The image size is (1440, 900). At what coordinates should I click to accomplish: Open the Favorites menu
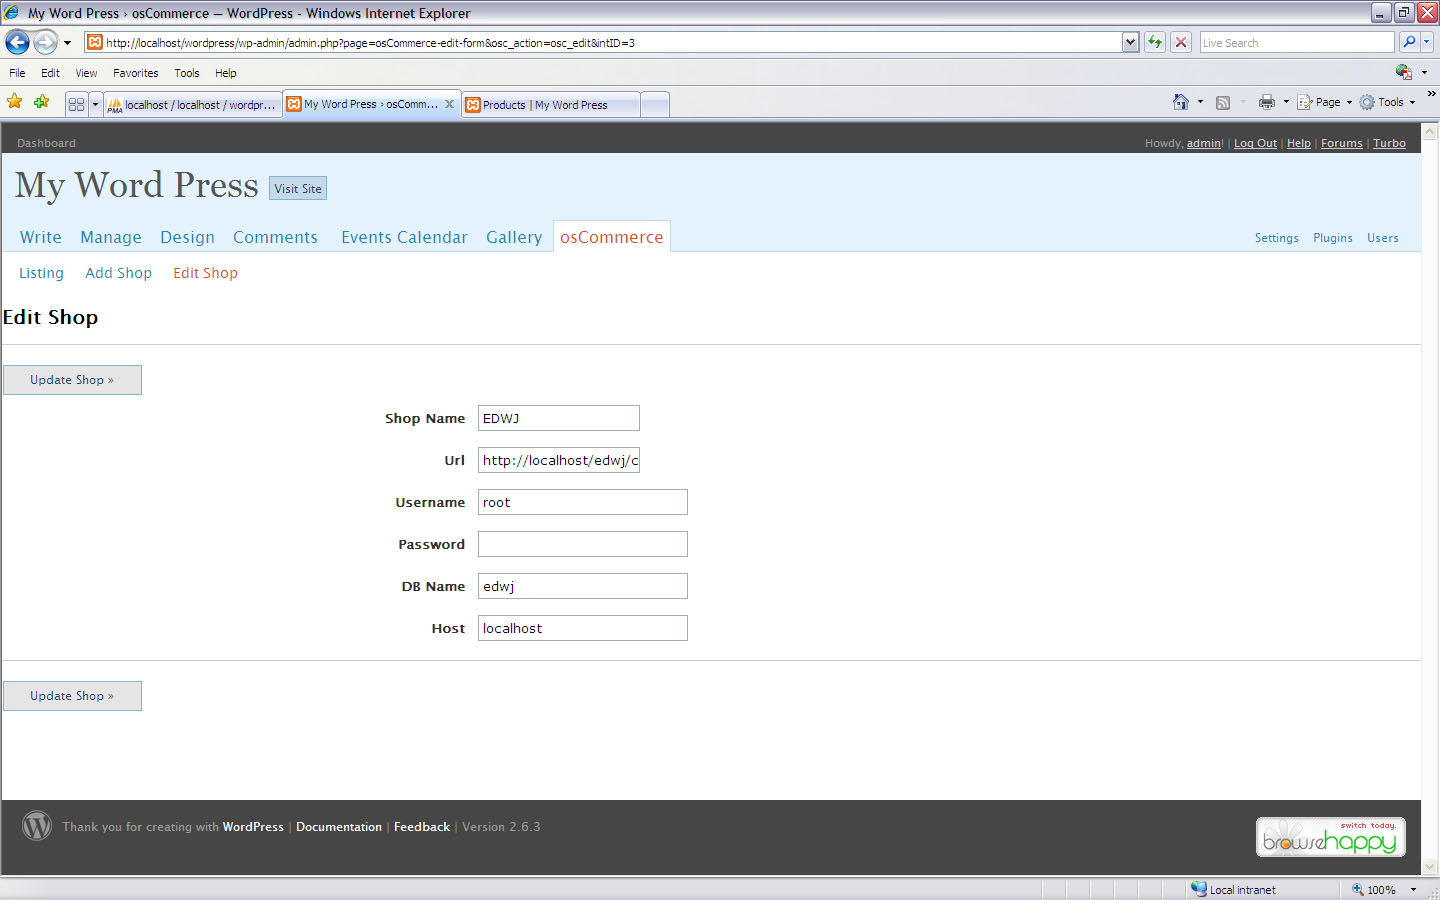(135, 73)
